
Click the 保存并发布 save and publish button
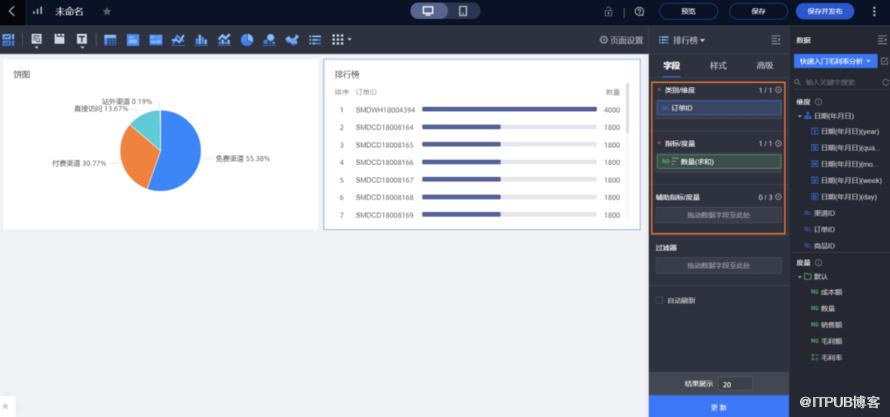point(825,11)
